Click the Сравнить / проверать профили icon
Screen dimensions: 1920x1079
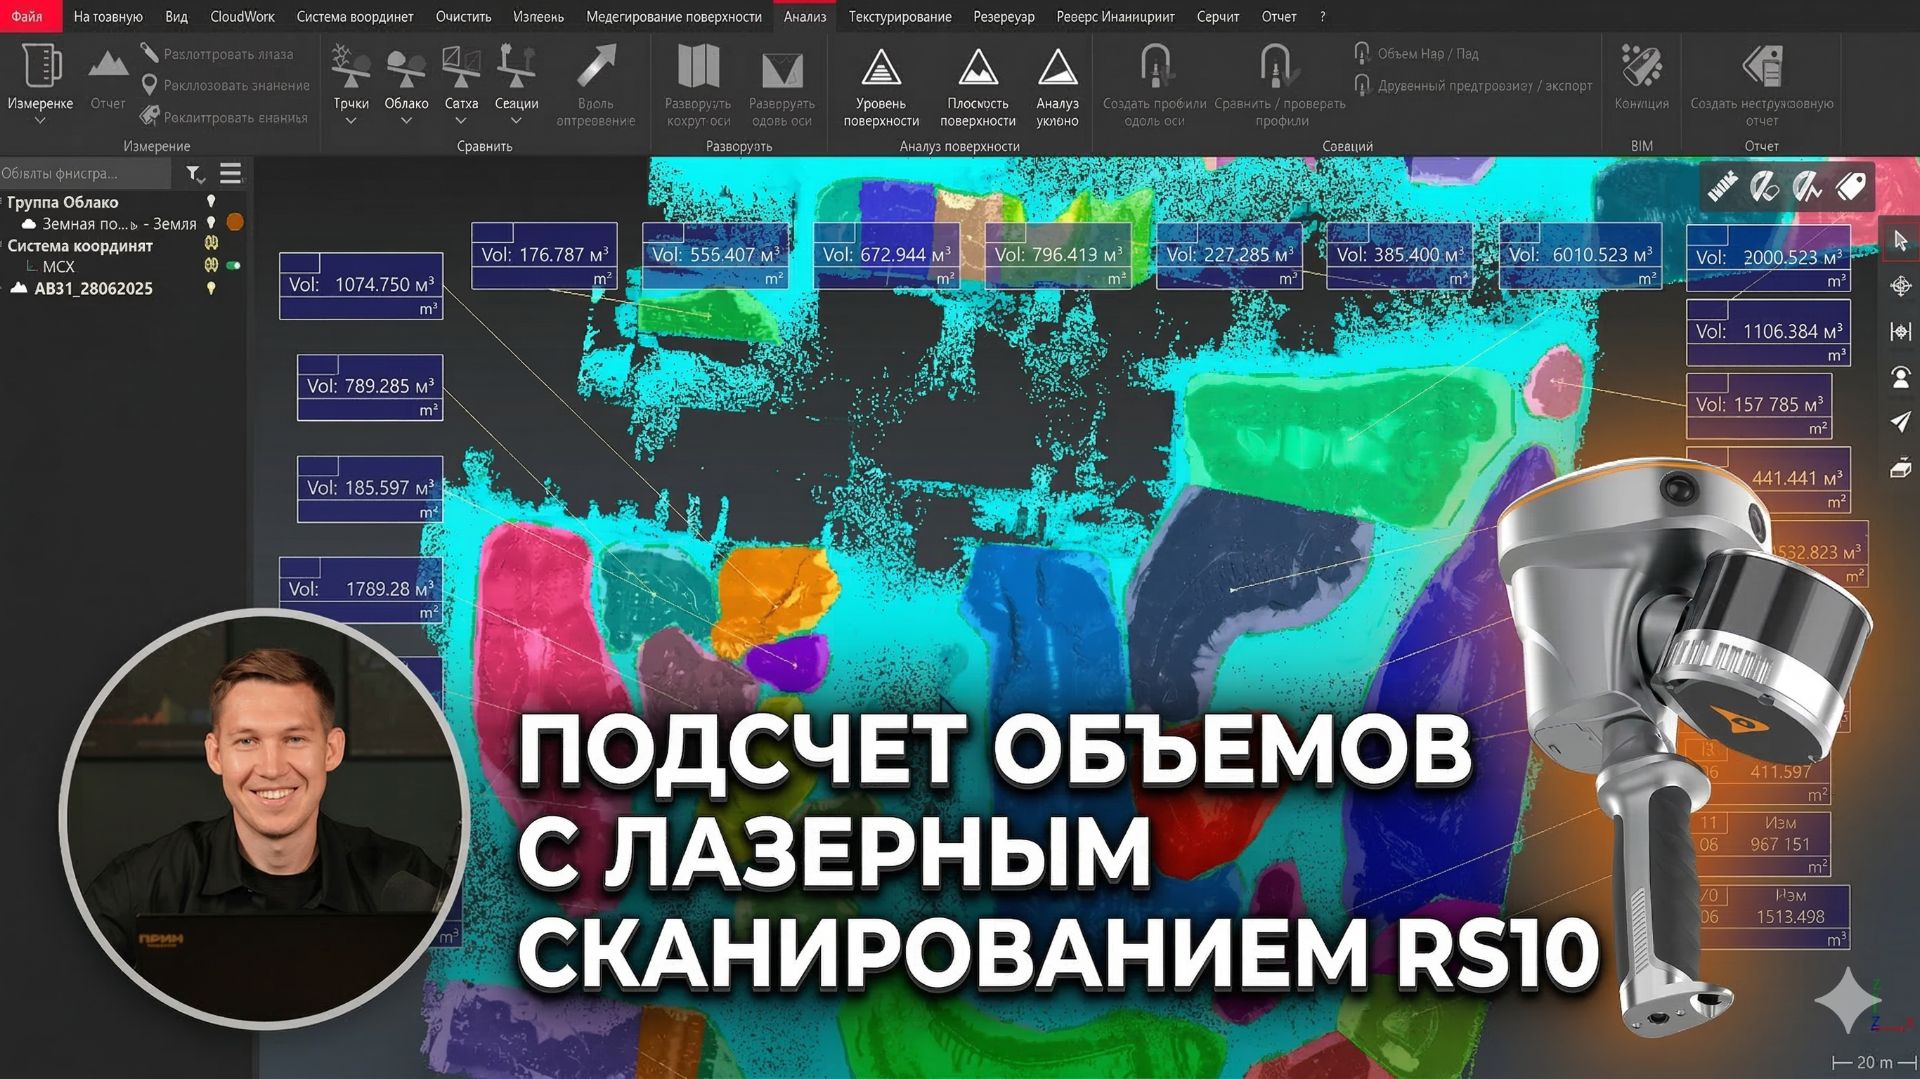coord(1279,66)
